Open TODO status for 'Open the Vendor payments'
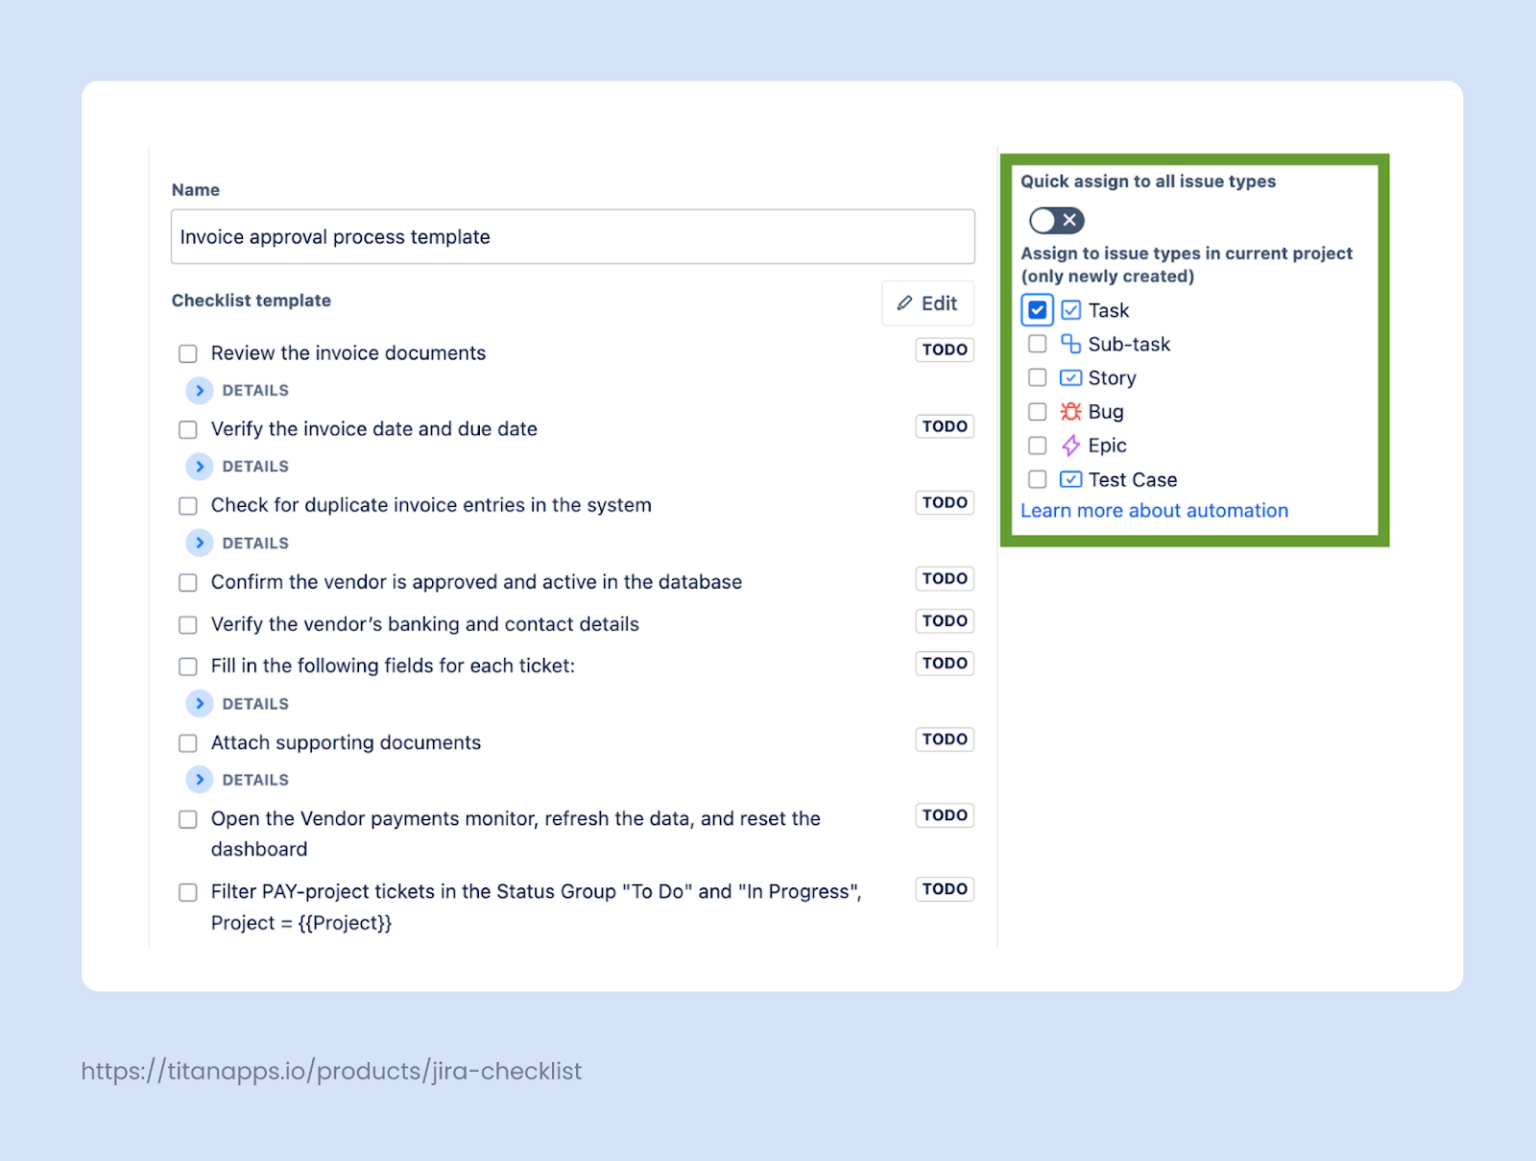The image size is (1536, 1161). (945, 816)
